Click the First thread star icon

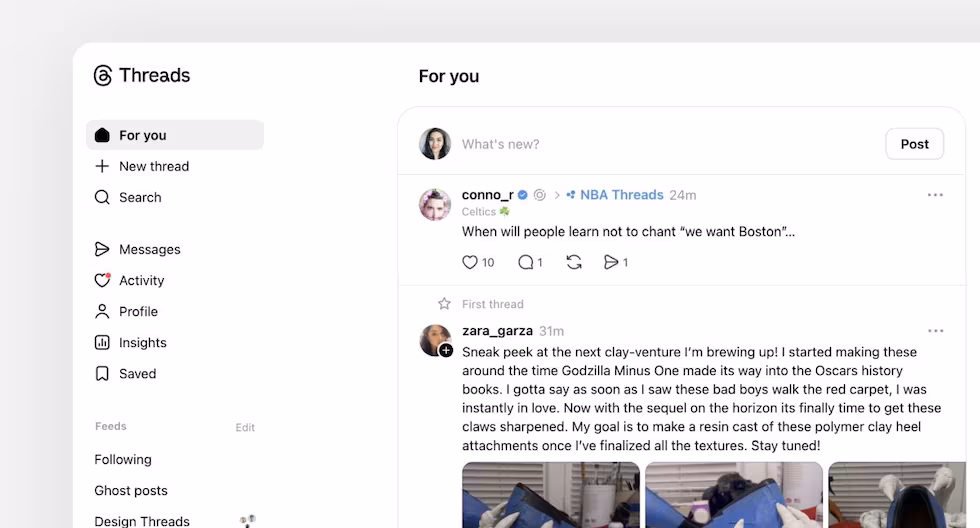pyautogui.click(x=444, y=304)
